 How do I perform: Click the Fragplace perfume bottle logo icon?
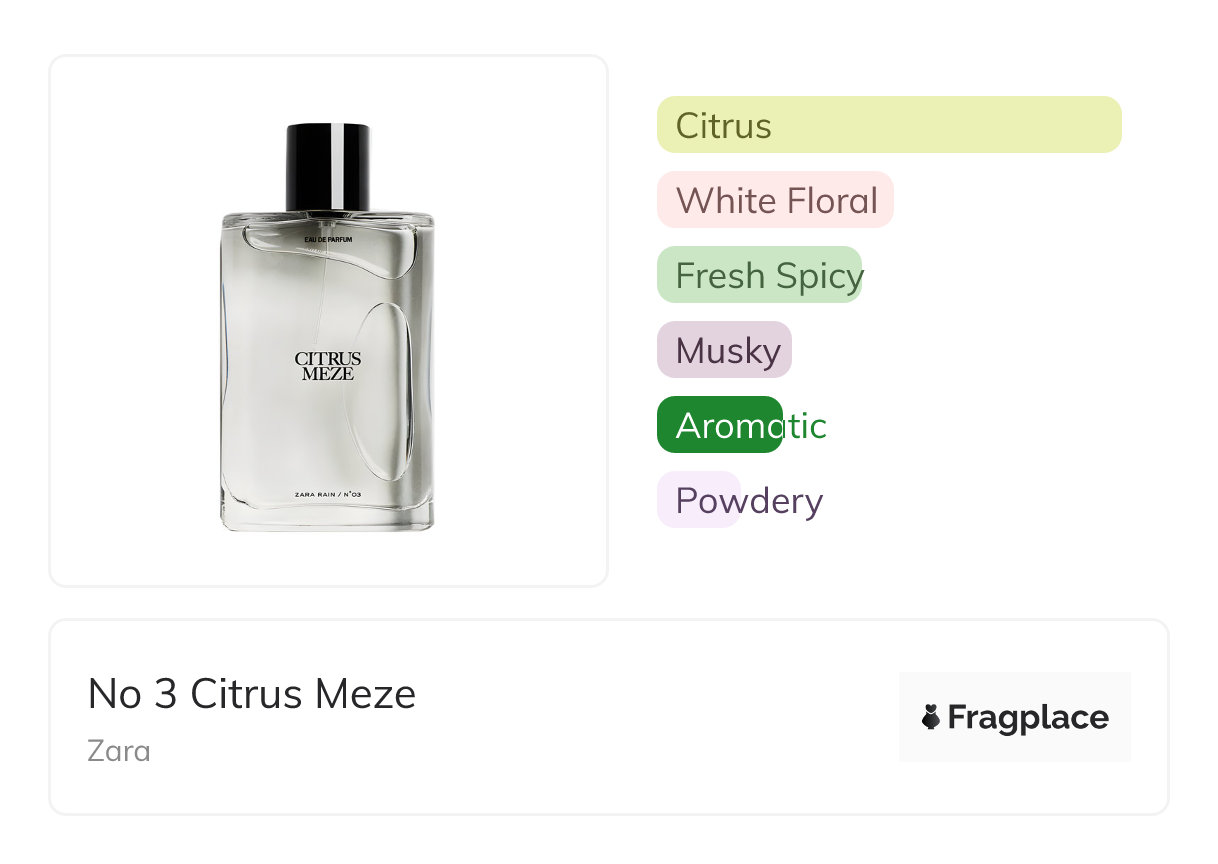pos(931,717)
